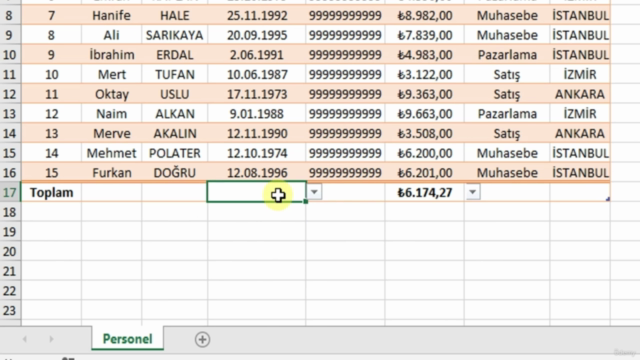The image size is (640, 360).
Task: Click the Toplam cell
Action: tap(51, 192)
